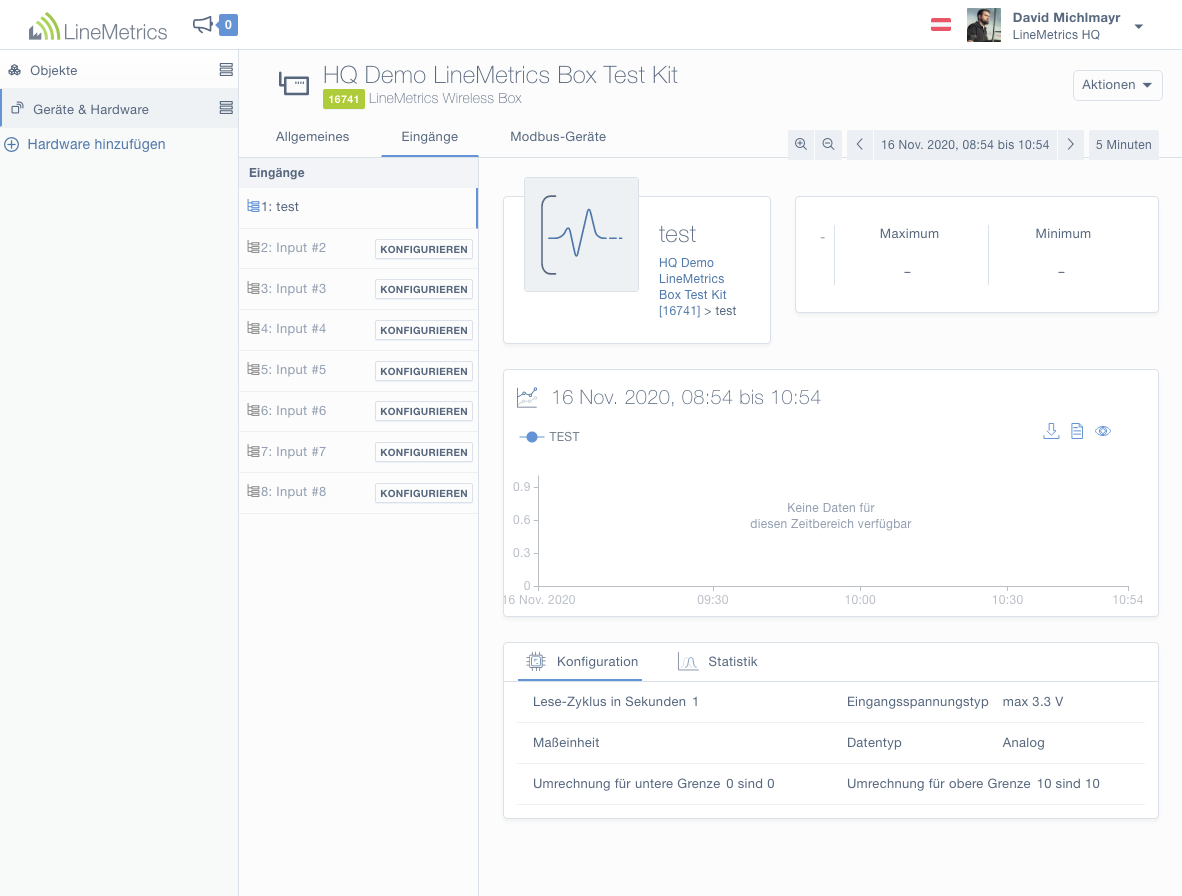This screenshot has height=896, width=1182.
Task: Go to the previous time range
Action: pyautogui.click(x=859, y=144)
